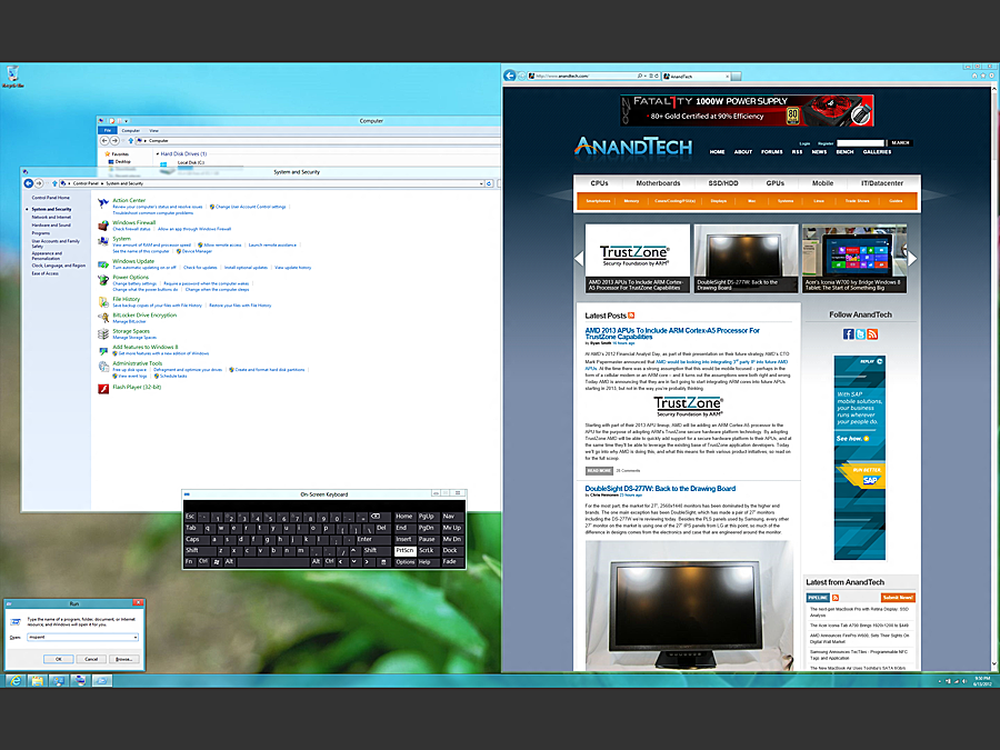
Task: Show previous slide in AnandTech carousel
Action: [579, 258]
